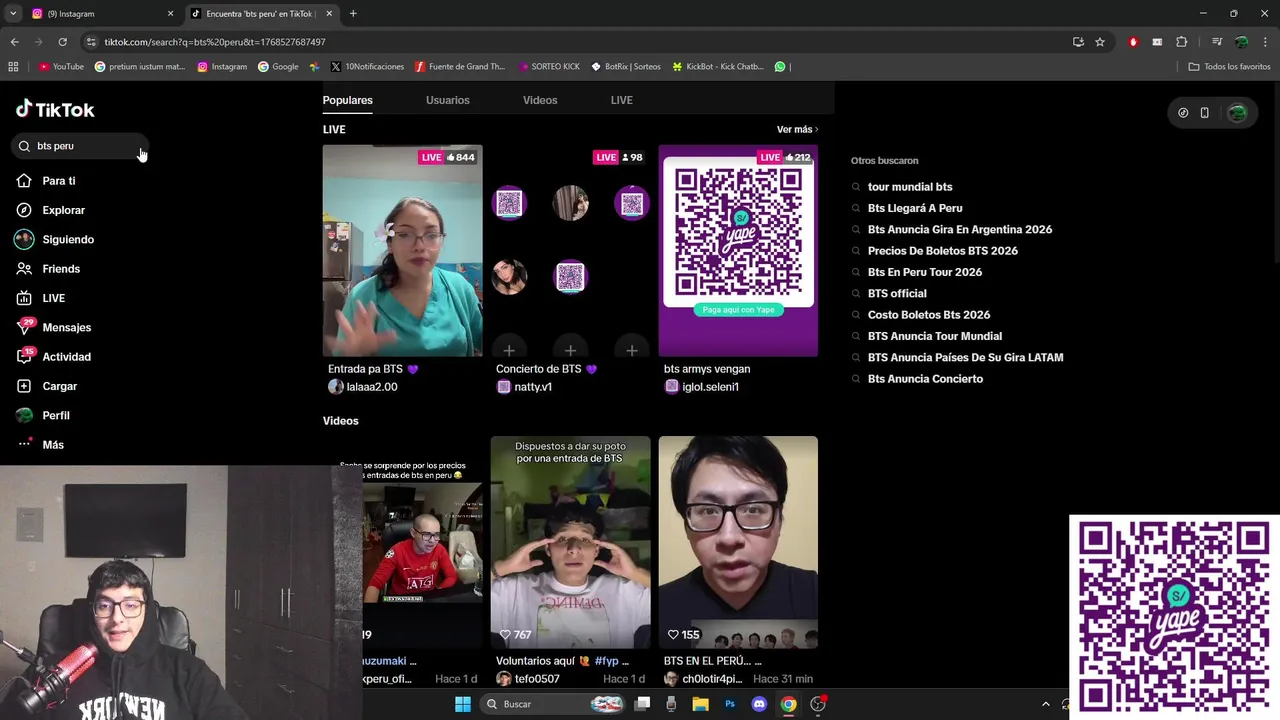Click the TikTok coins icon top right
The width and height of the screenshot is (1280, 720).
click(1183, 113)
